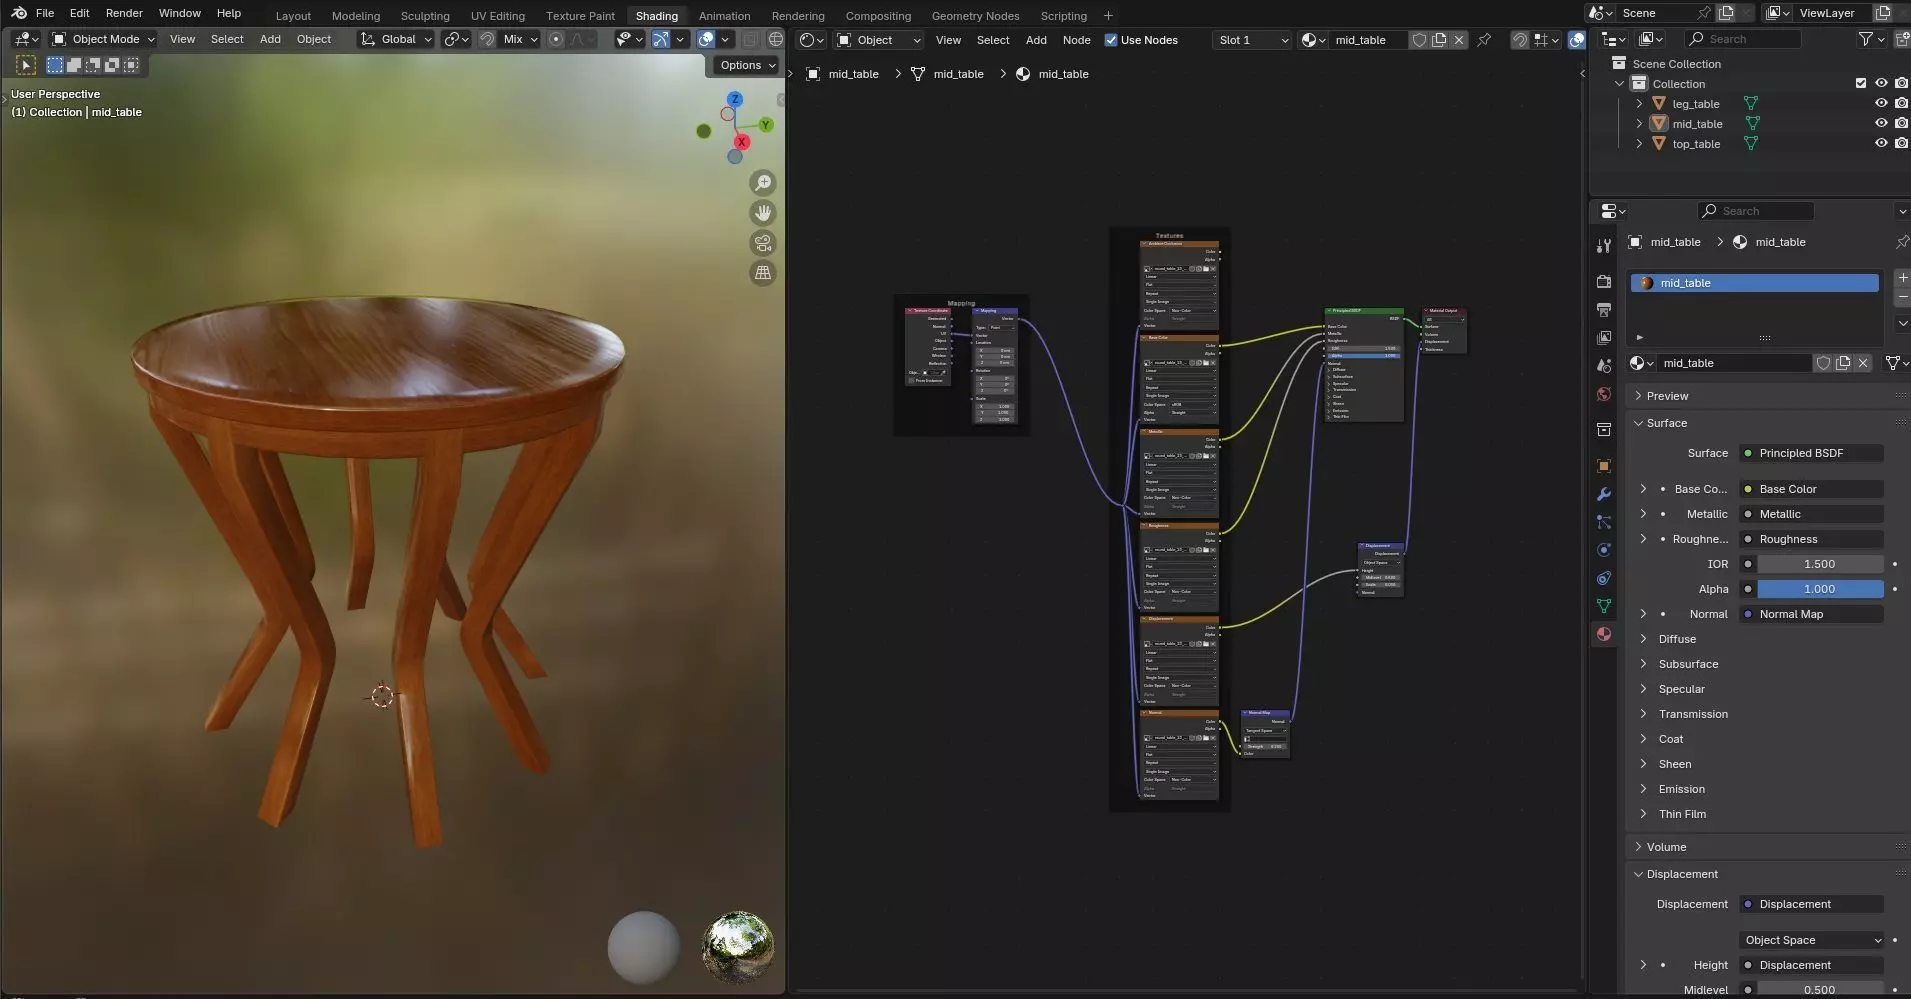Open the Material properties tab icon
The width and height of the screenshot is (1911, 999).
point(1604,634)
